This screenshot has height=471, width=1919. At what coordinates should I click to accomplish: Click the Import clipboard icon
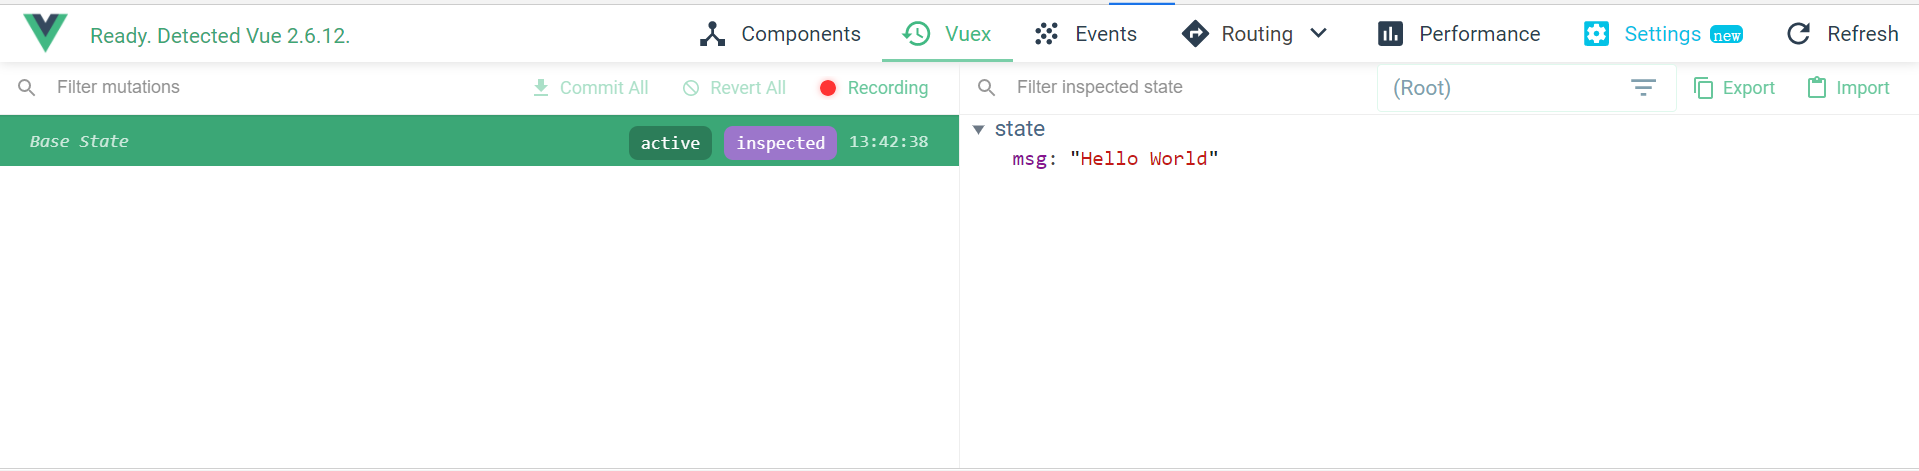1817,88
